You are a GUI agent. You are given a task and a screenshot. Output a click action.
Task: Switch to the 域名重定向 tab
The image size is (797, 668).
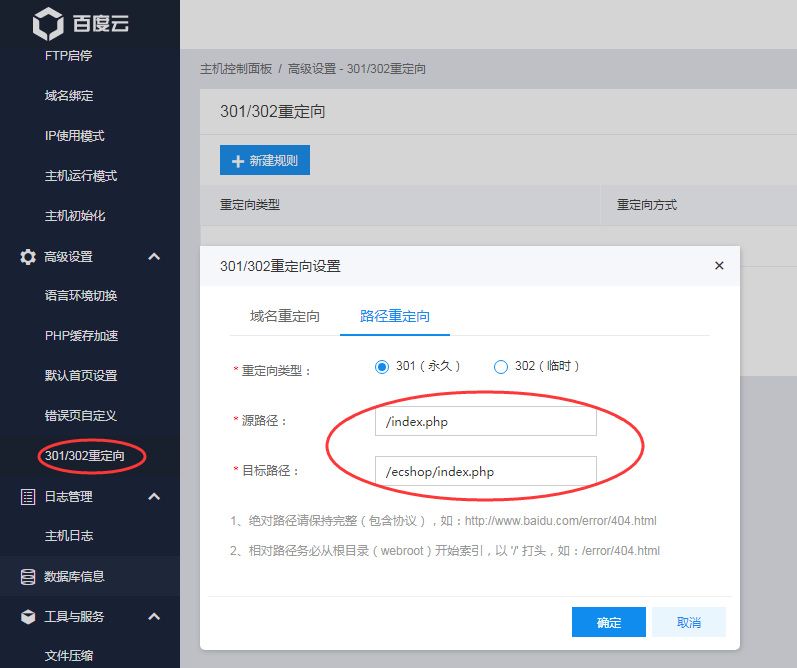(285, 316)
